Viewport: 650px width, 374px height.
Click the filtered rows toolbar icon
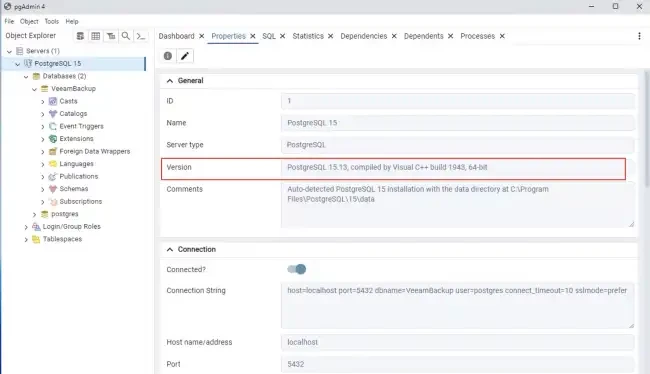[111, 36]
